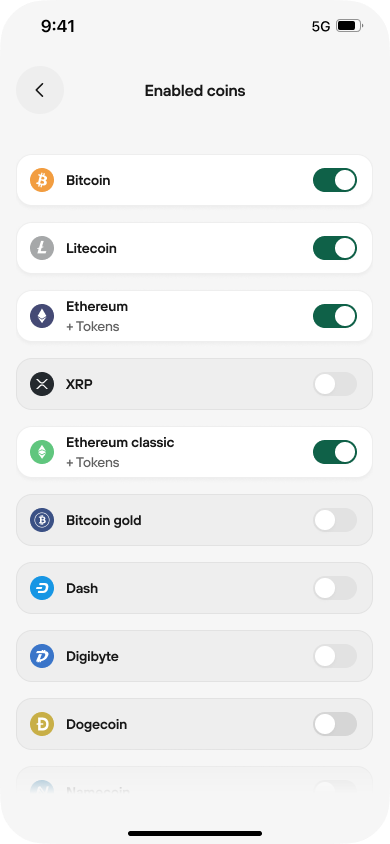The width and height of the screenshot is (390, 844).
Task: Tap the green Ethereum classic icon
Action: coord(42,452)
